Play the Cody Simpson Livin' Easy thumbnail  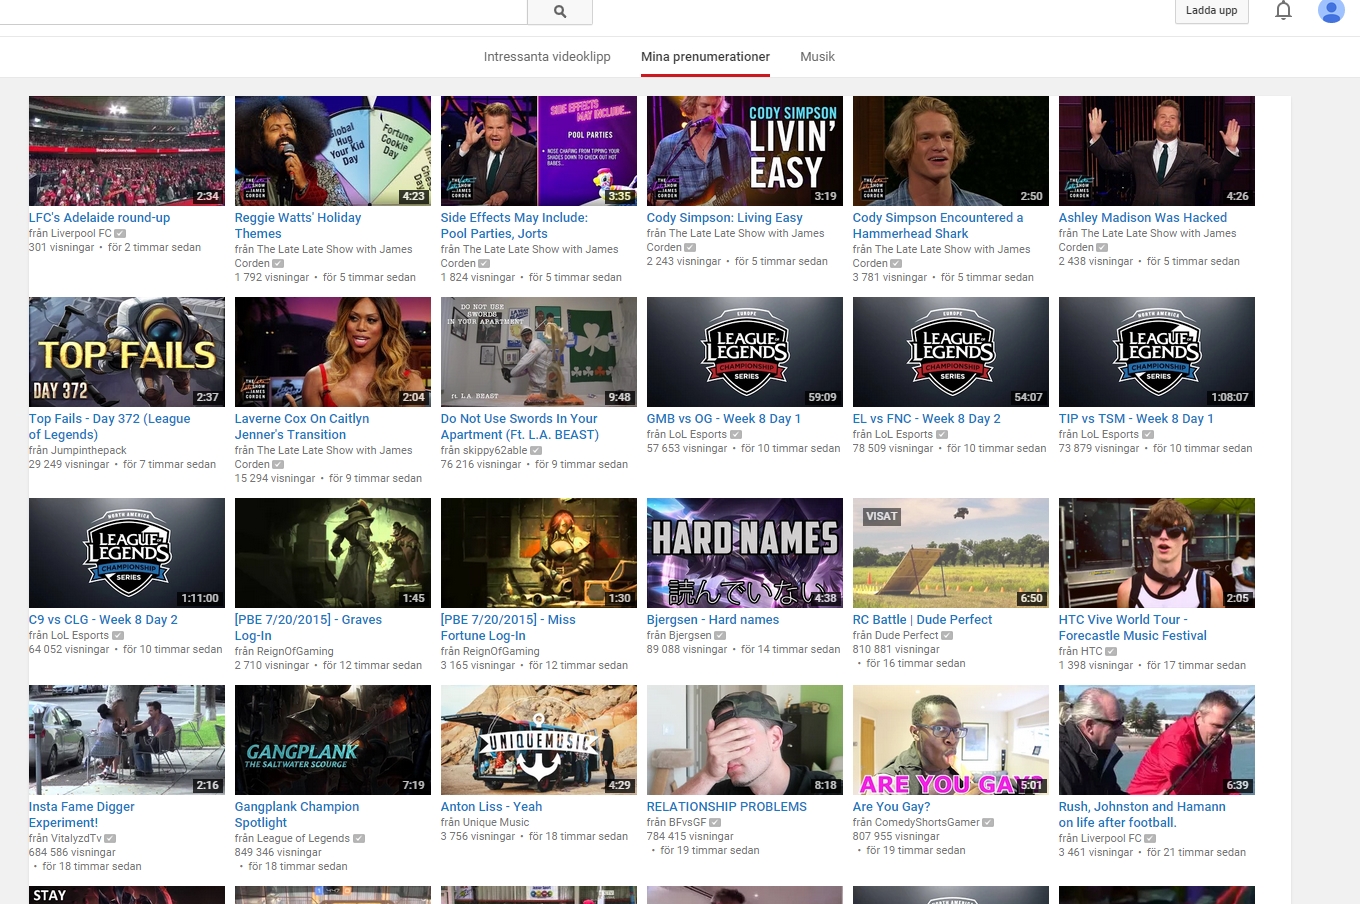(x=745, y=151)
